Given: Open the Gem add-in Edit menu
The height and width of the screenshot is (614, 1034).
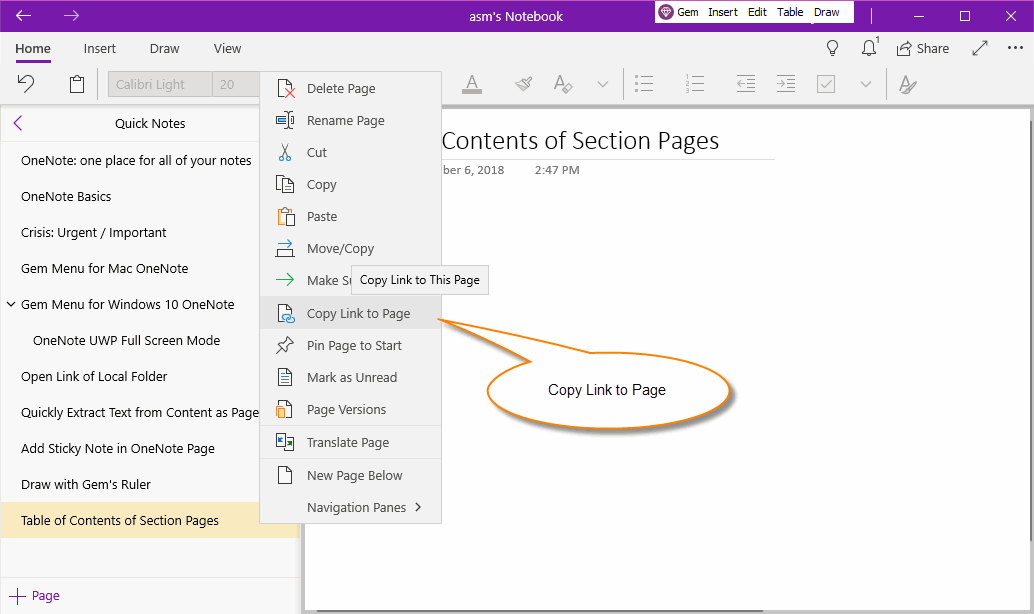Looking at the screenshot, I should pos(757,12).
